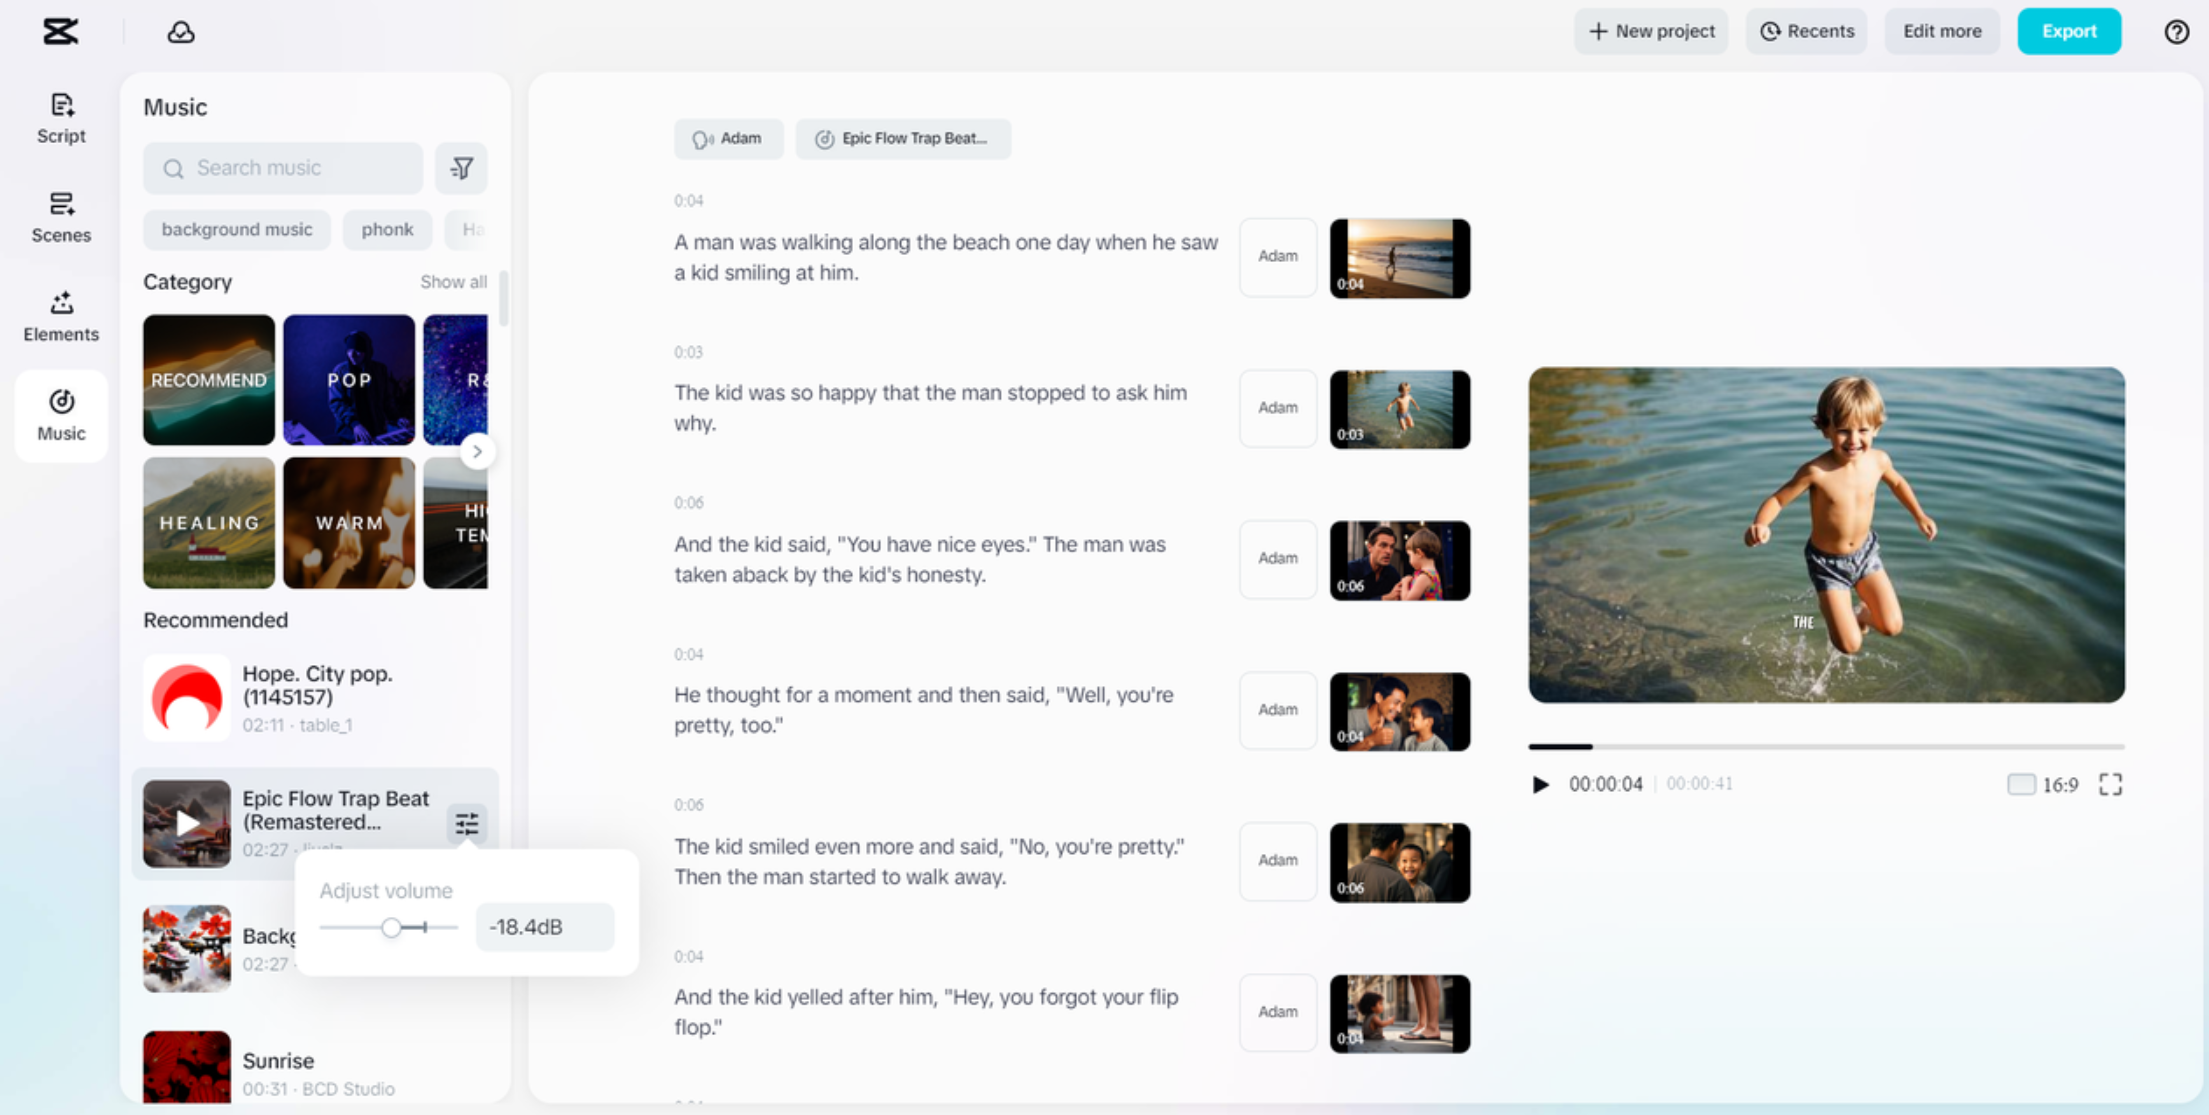Screen dimensions: 2209x1115
Task: Click the music note icon on Epic Flow Trap Beat chip
Action: pyautogui.click(x=824, y=139)
